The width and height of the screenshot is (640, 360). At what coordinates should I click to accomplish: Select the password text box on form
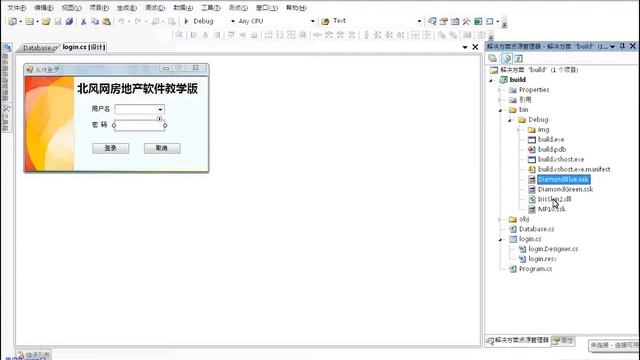tap(139, 125)
